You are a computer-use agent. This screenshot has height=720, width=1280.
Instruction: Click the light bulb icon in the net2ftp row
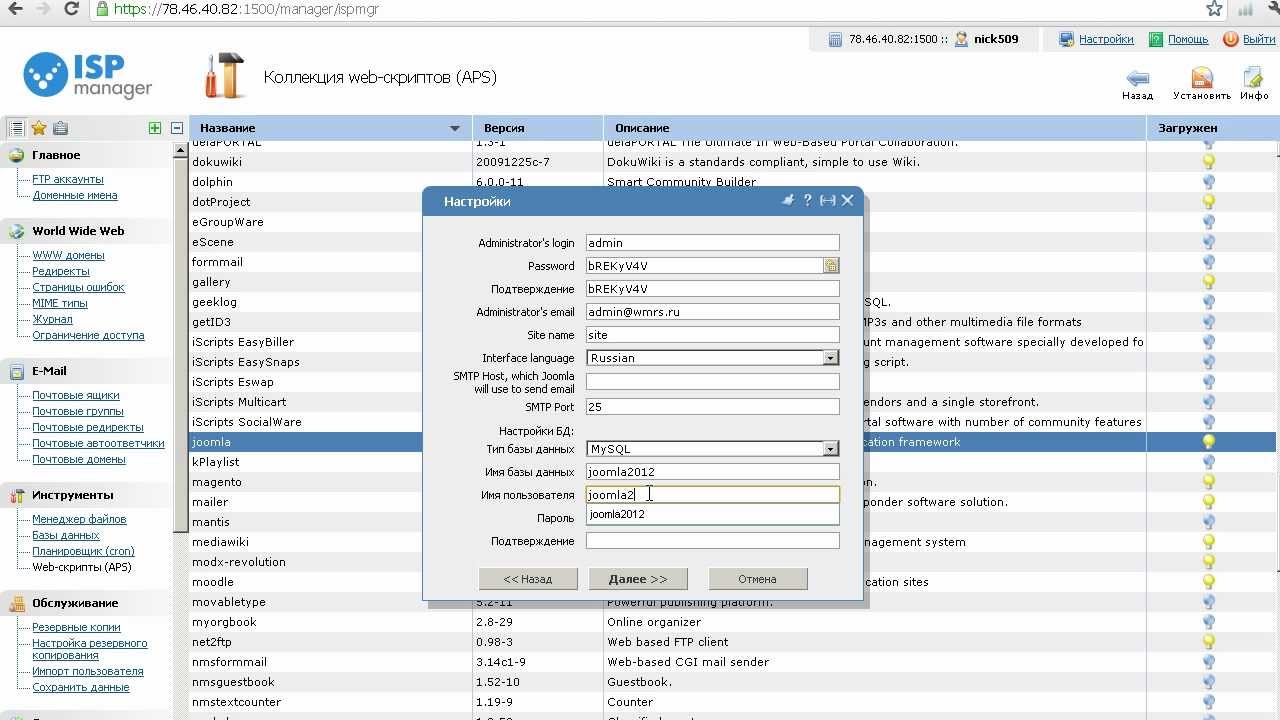1209,642
